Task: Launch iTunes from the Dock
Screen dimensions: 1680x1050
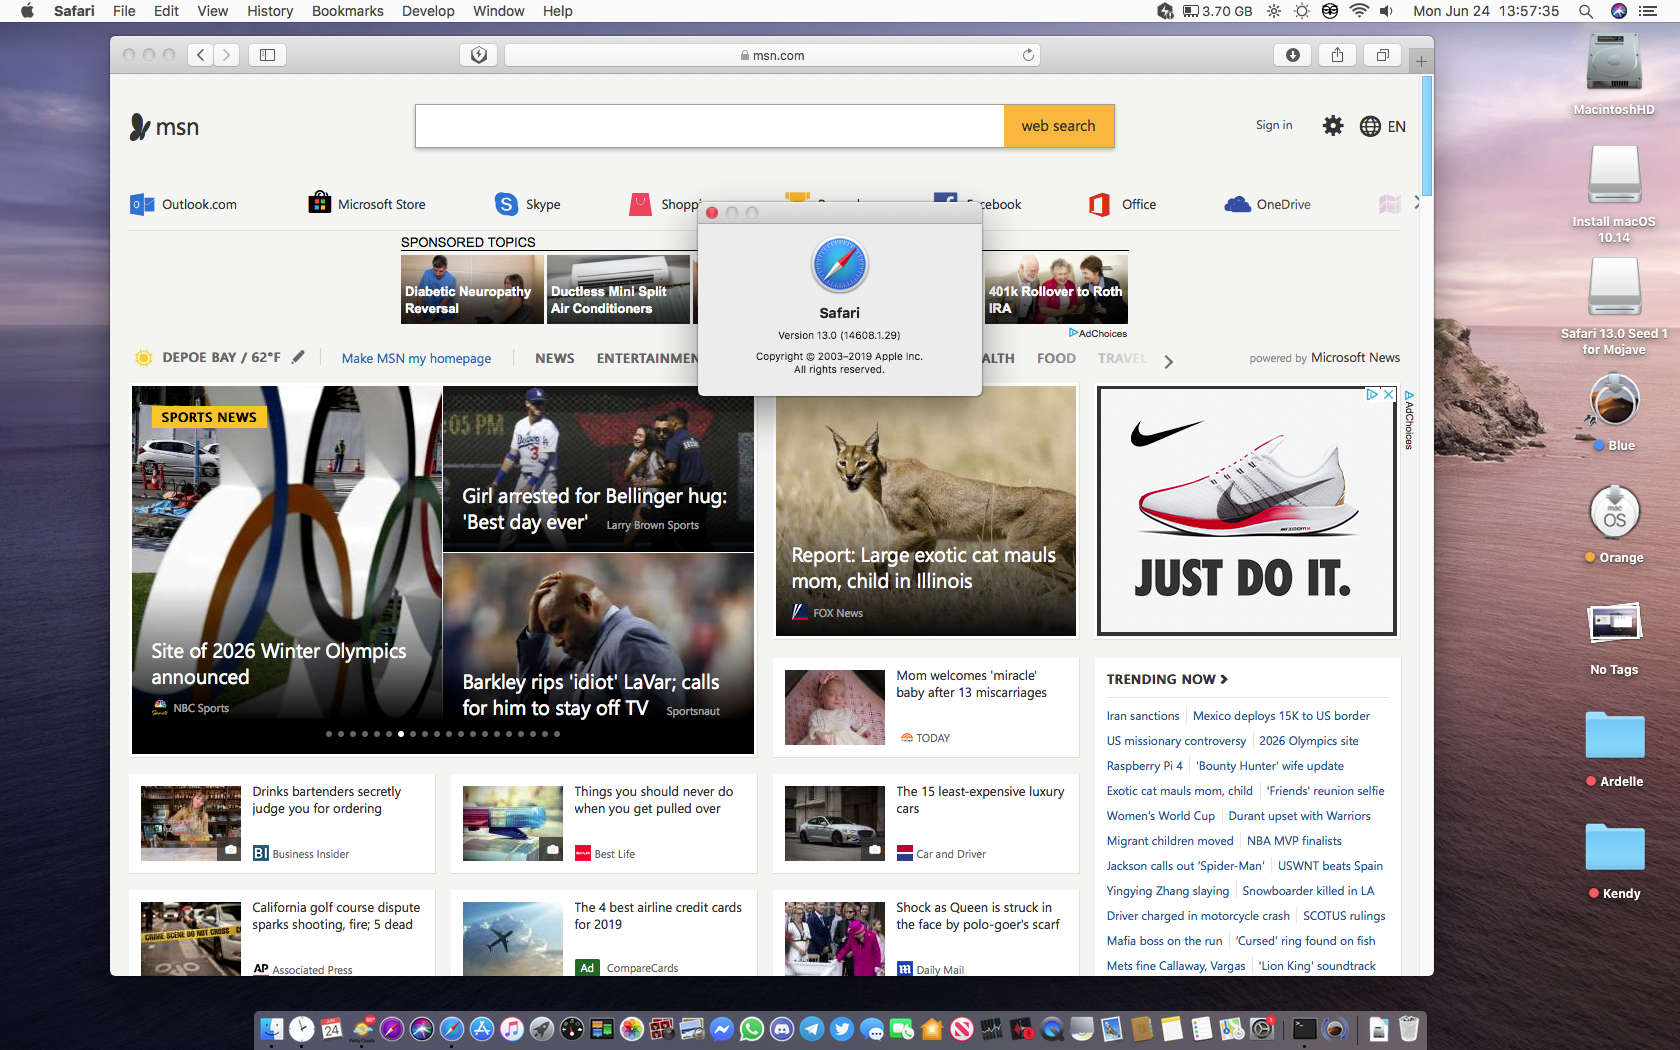Action: [512, 1028]
